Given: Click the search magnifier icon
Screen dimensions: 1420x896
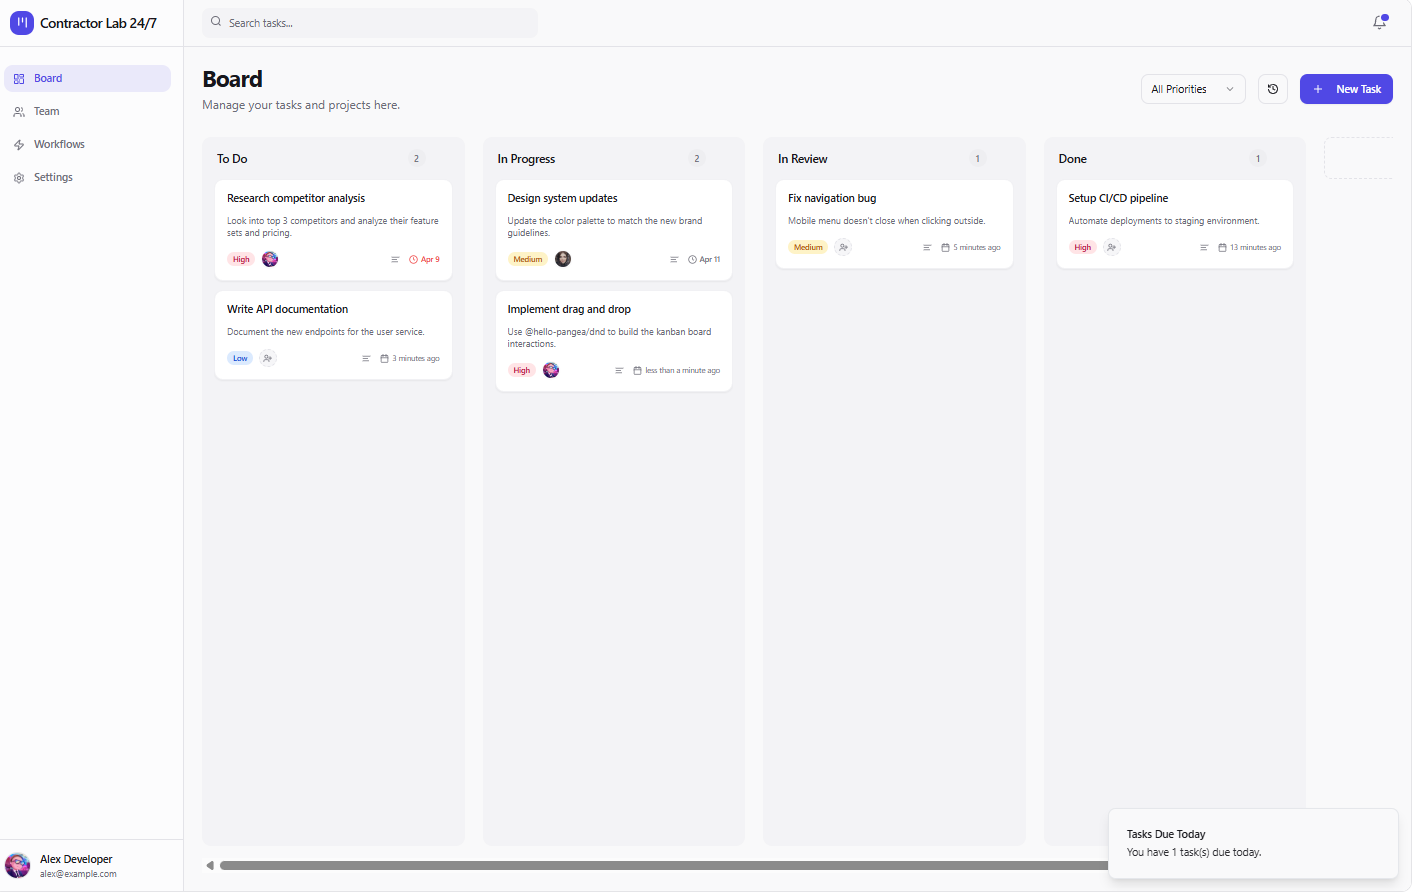Looking at the screenshot, I should coord(216,22).
